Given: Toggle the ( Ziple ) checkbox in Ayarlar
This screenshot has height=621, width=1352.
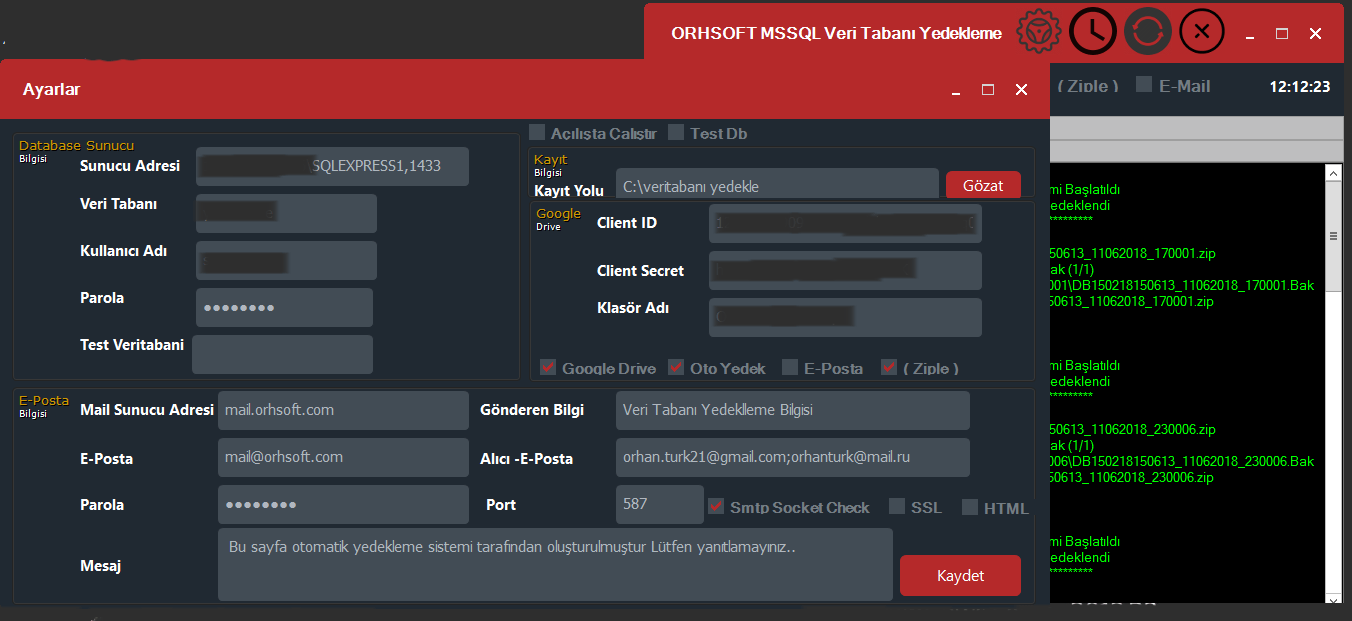Looking at the screenshot, I should [889, 367].
